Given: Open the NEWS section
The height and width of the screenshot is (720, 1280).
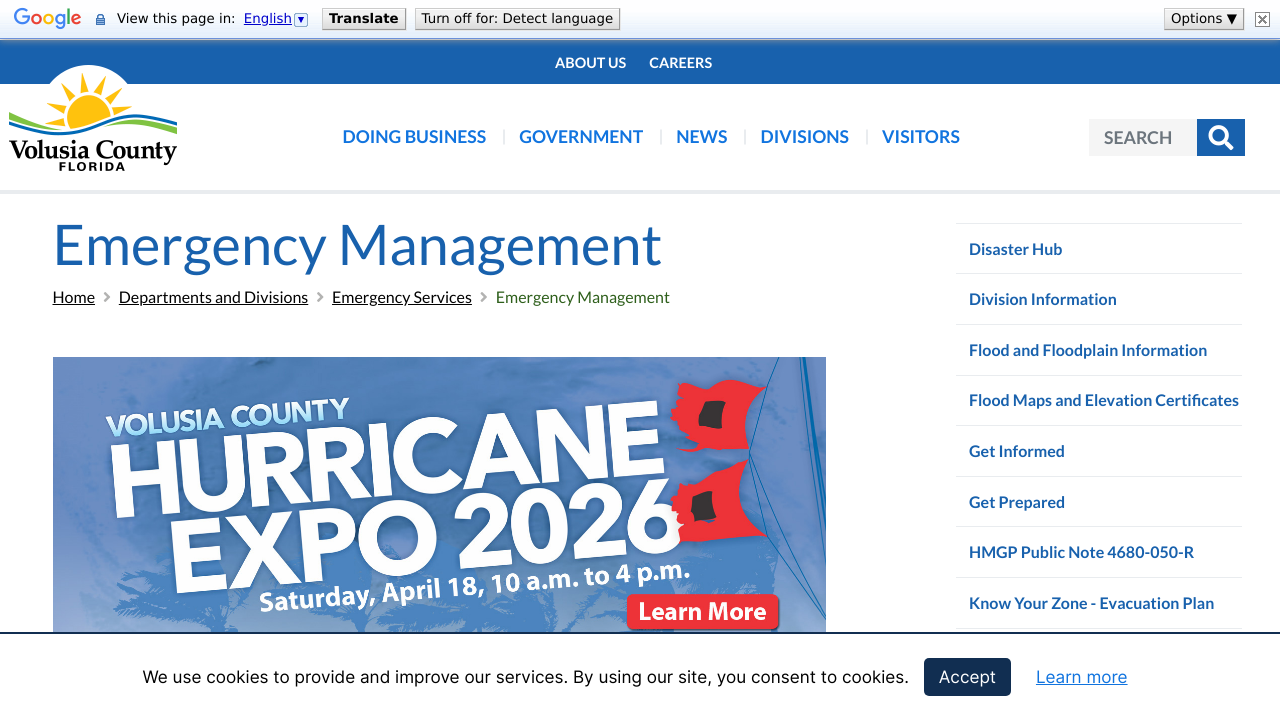Looking at the screenshot, I should pyautogui.click(x=701, y=136).
